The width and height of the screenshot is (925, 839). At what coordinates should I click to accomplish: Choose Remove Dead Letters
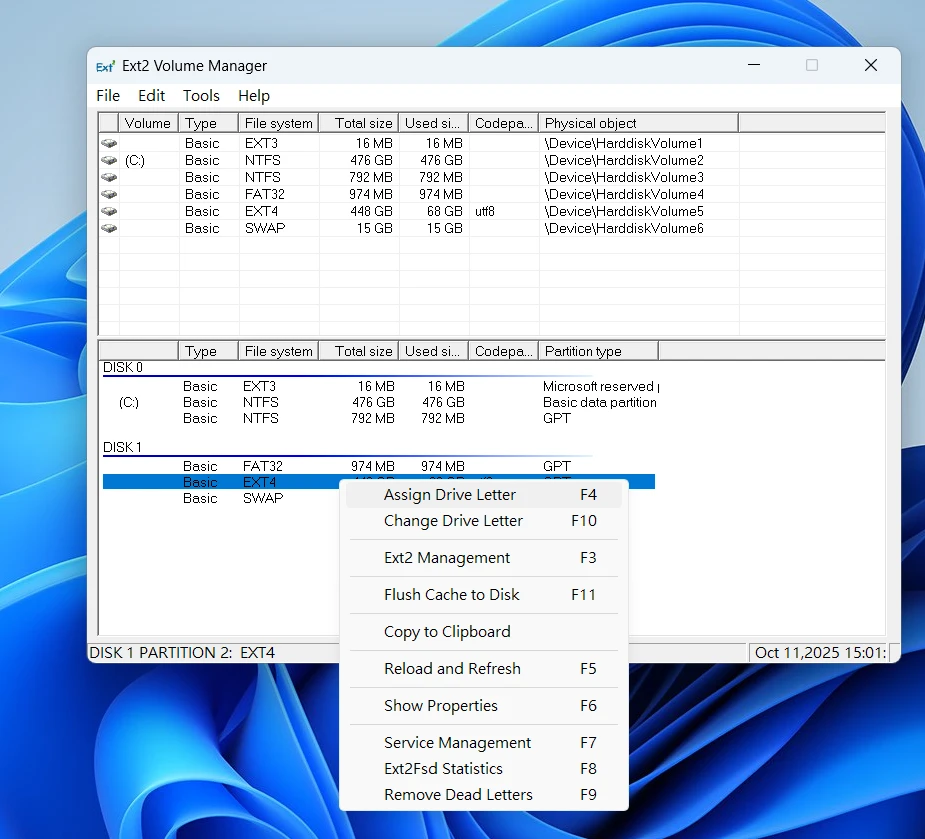tap(458, 795)
